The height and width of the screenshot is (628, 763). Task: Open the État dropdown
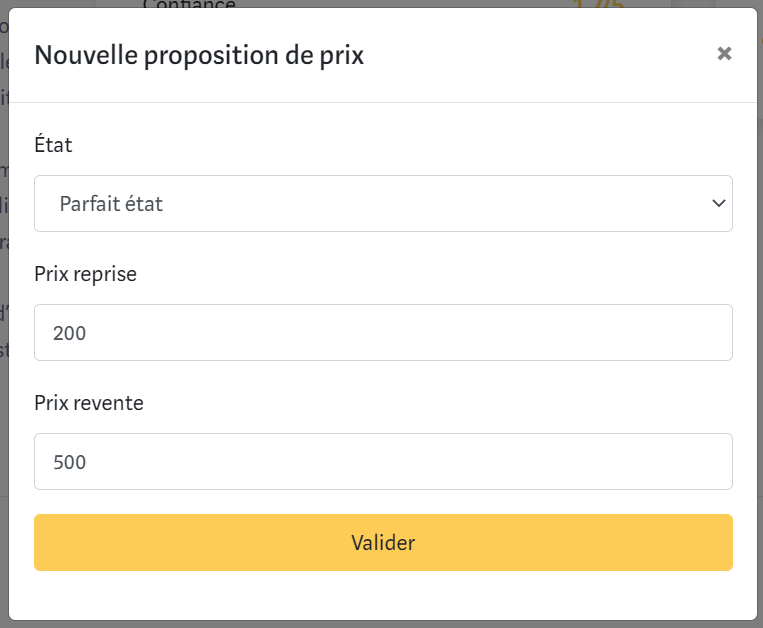[383, 204]
